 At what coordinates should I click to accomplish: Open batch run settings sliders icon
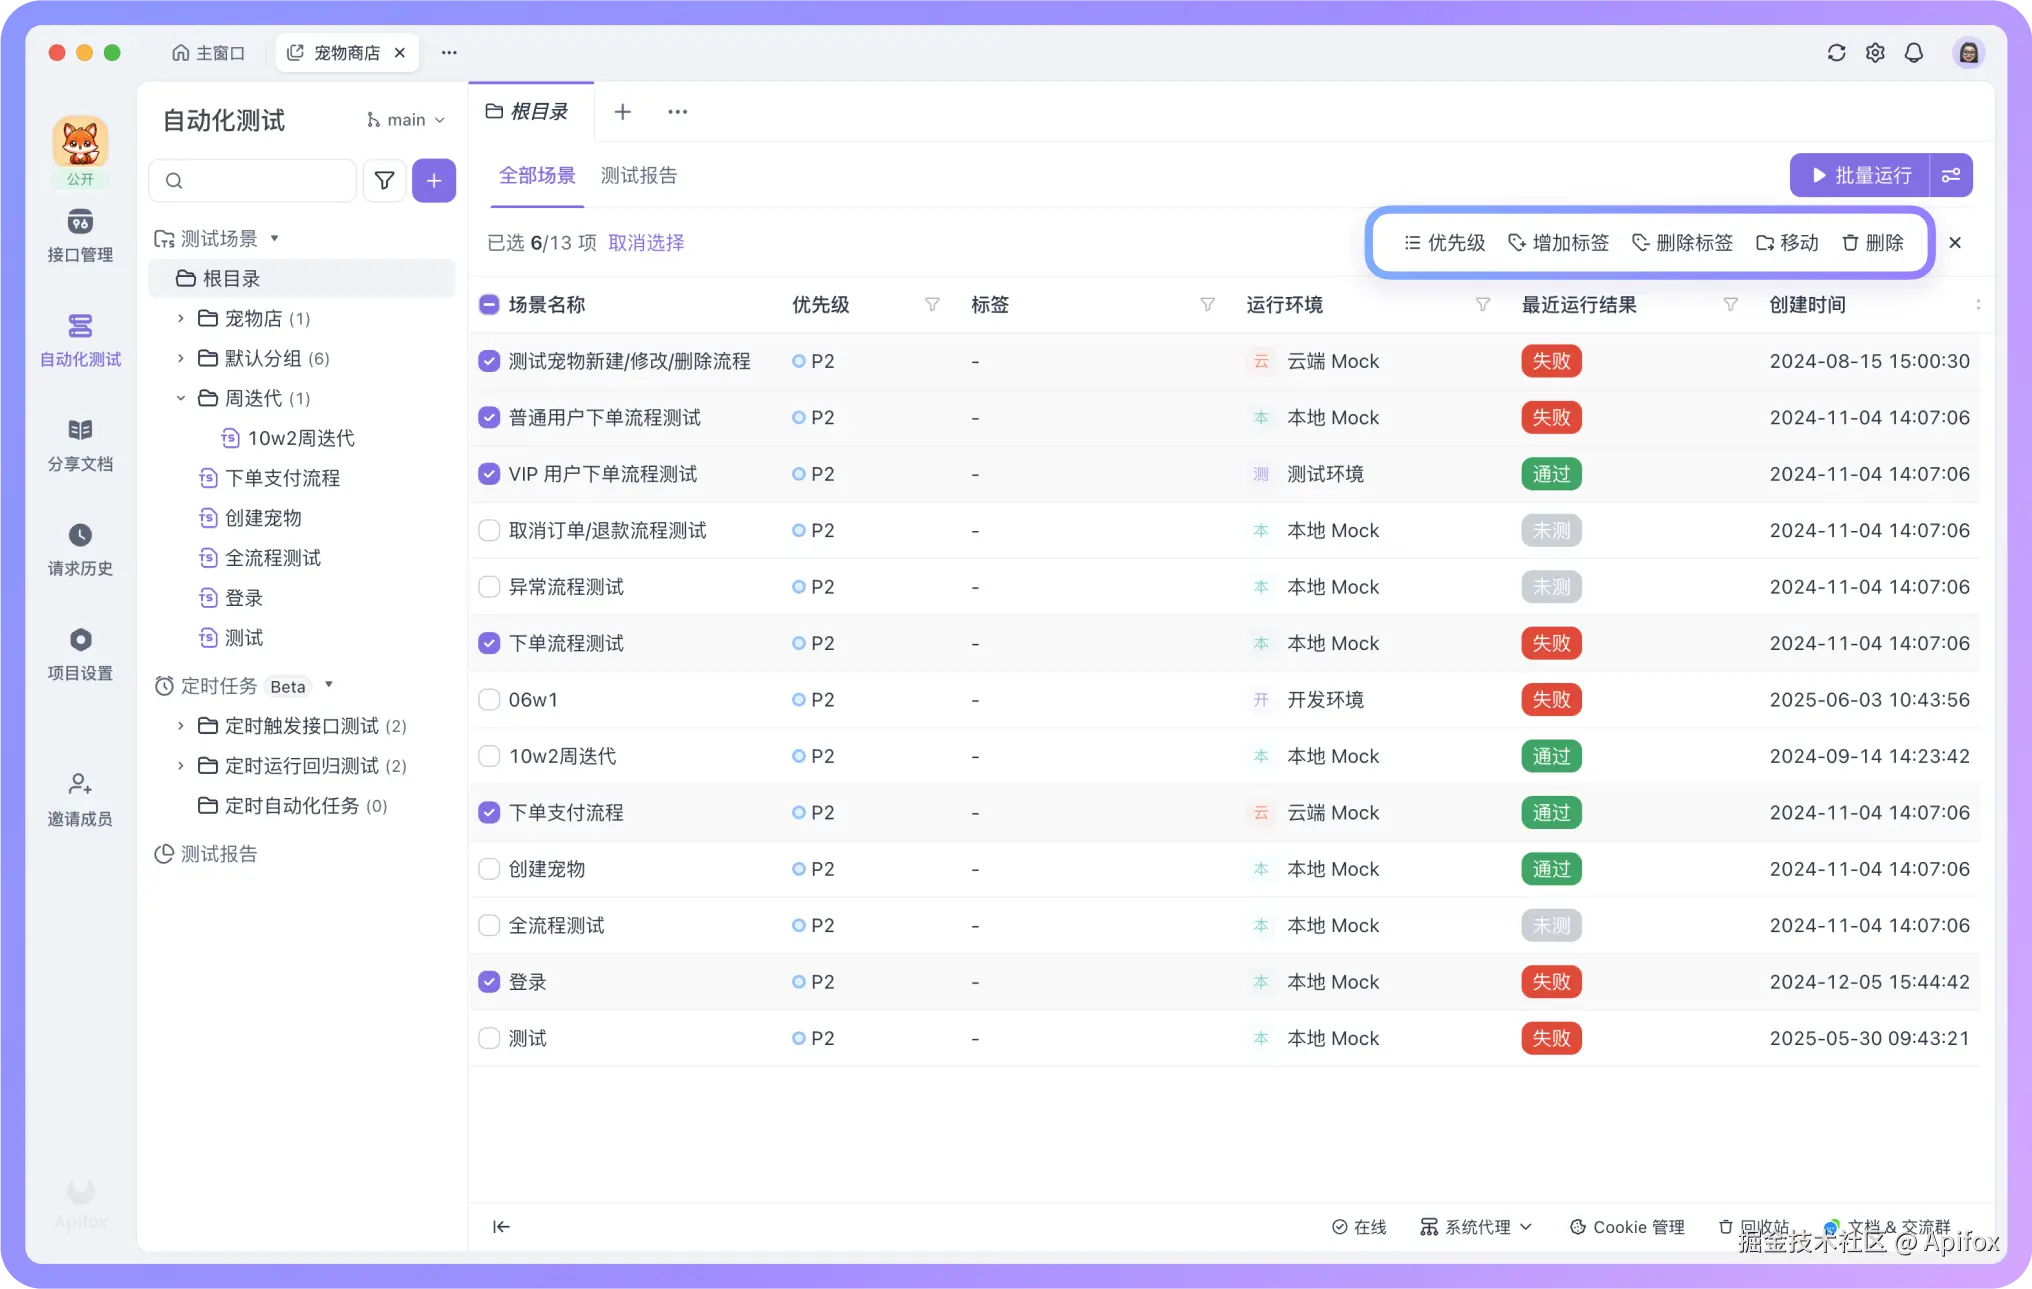pyautogui.click(x=1950, y=176)
